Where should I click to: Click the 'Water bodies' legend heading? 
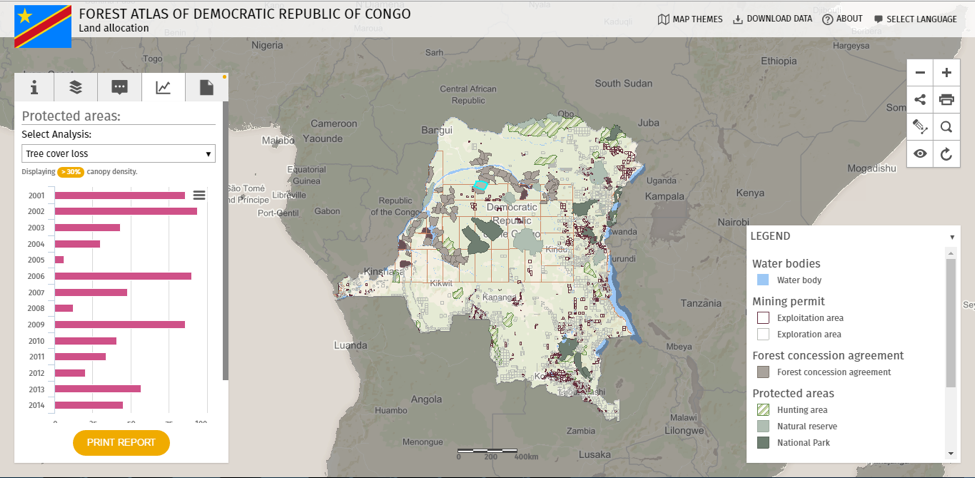click(786, 264)
